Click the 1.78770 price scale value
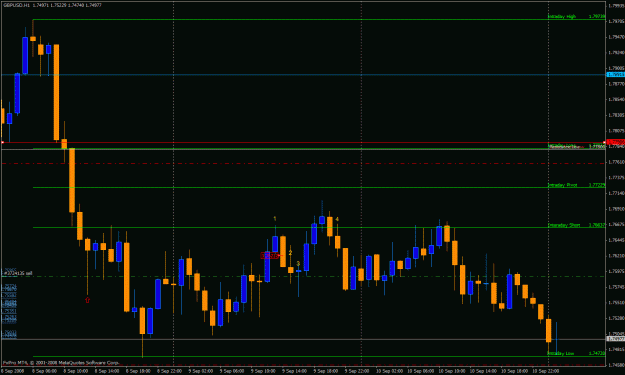The width and height of the screenshot is (625, 375). click(x=616, y=84)
